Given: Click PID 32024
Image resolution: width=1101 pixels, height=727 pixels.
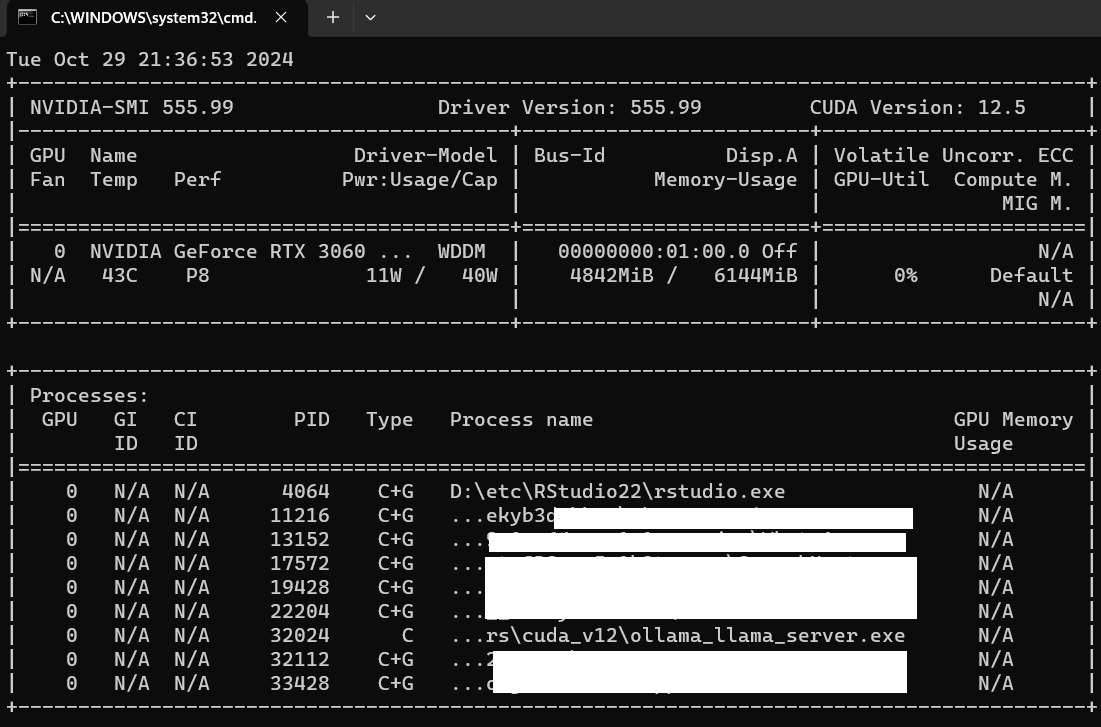Looking at the screenshot, I should pos(300,636).
